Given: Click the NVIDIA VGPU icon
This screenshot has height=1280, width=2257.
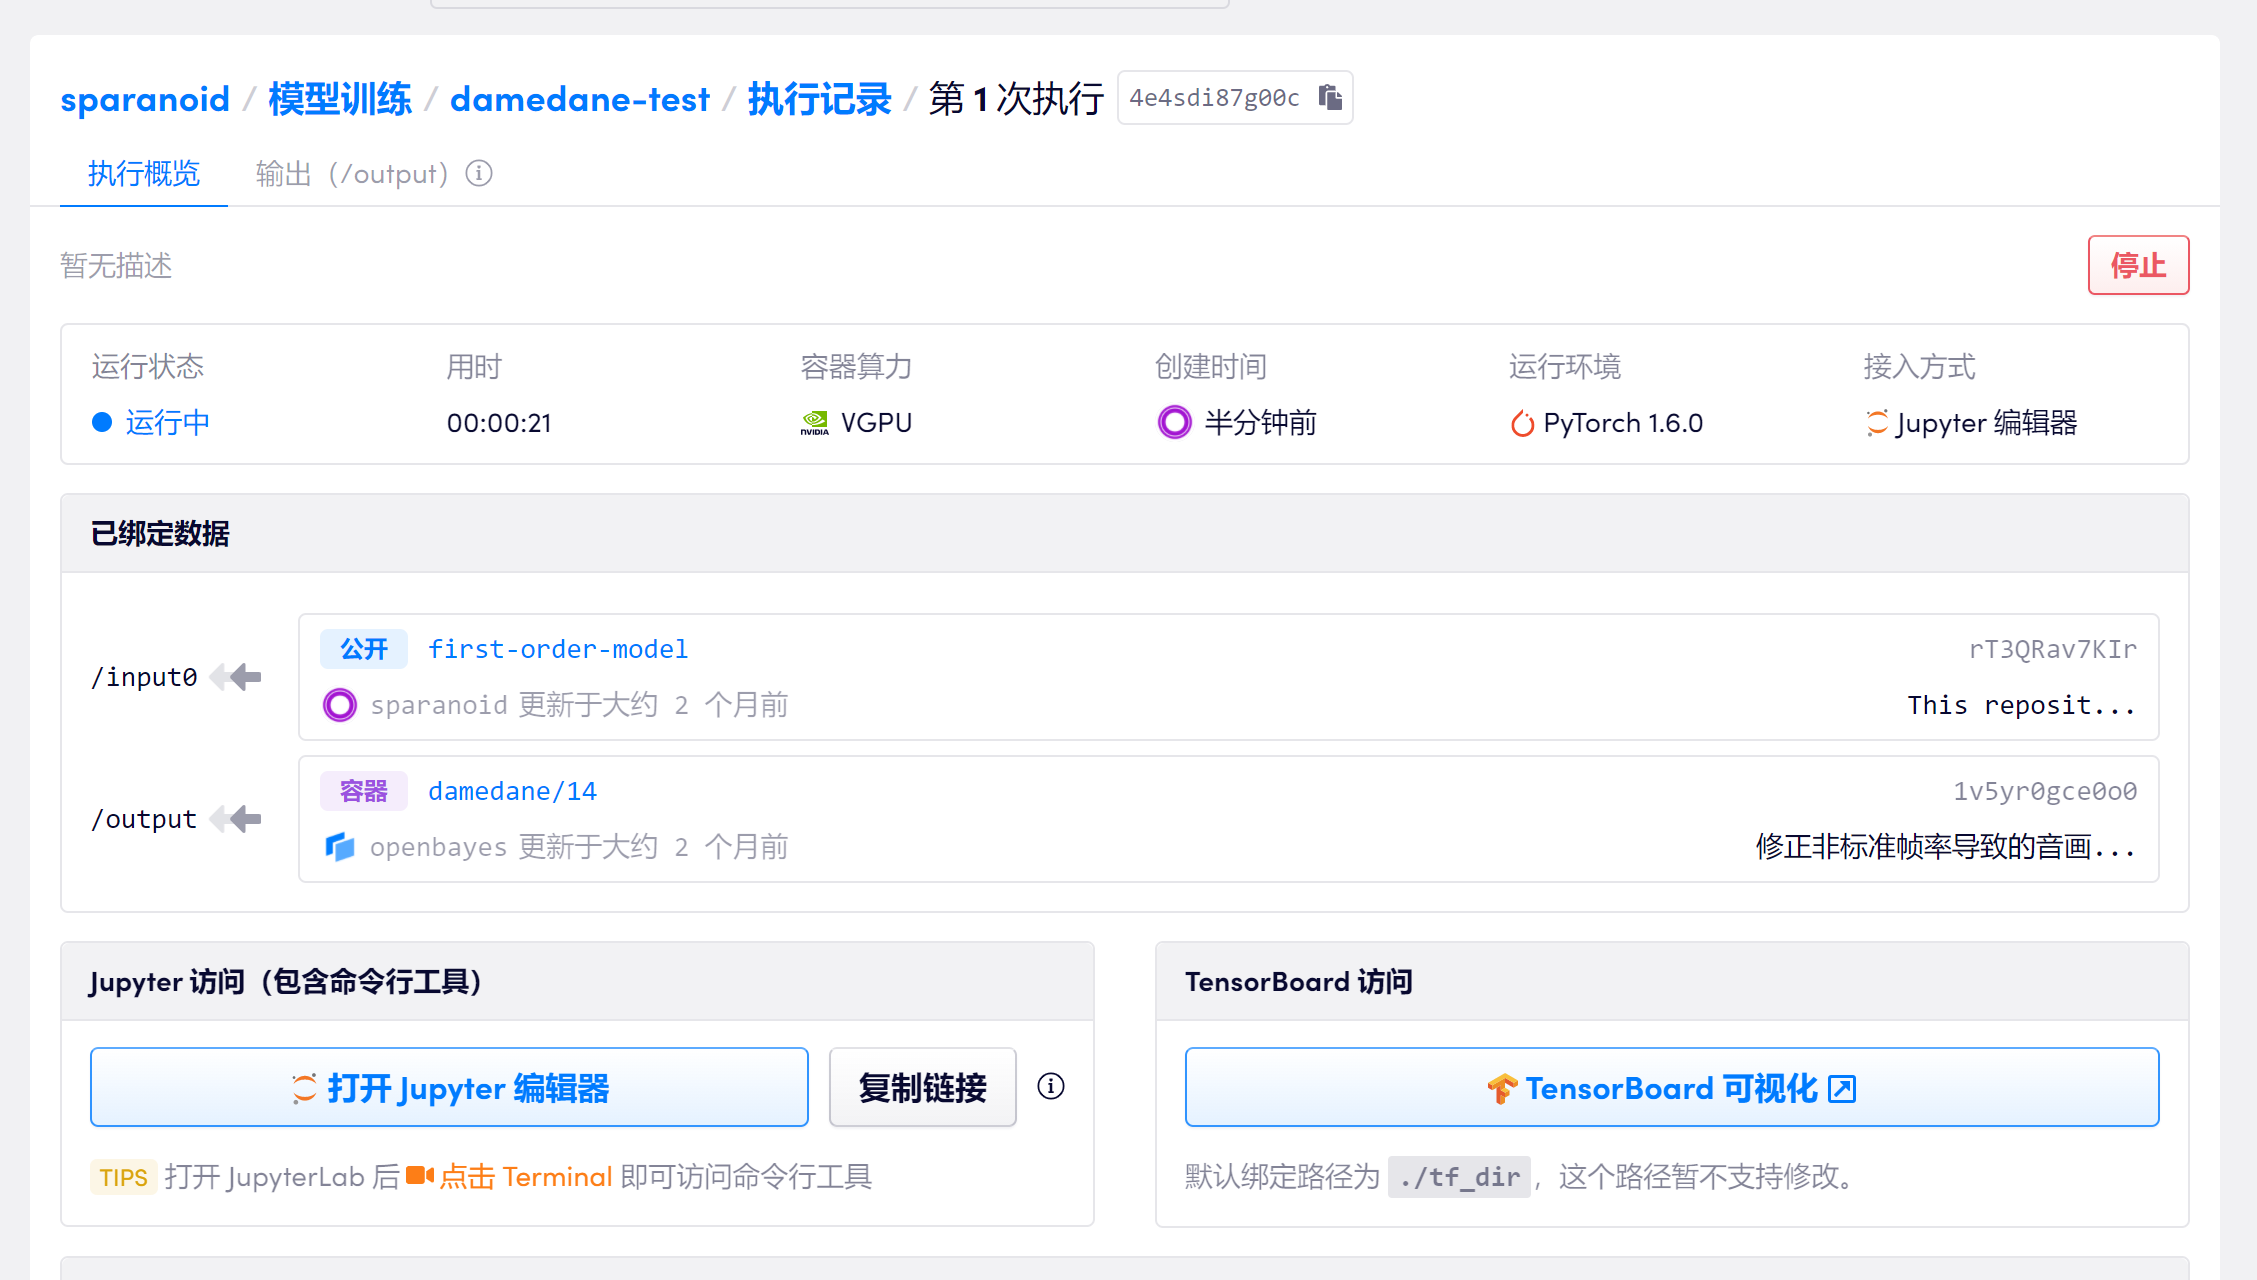Looking at the screenshot, I should 815,423.
